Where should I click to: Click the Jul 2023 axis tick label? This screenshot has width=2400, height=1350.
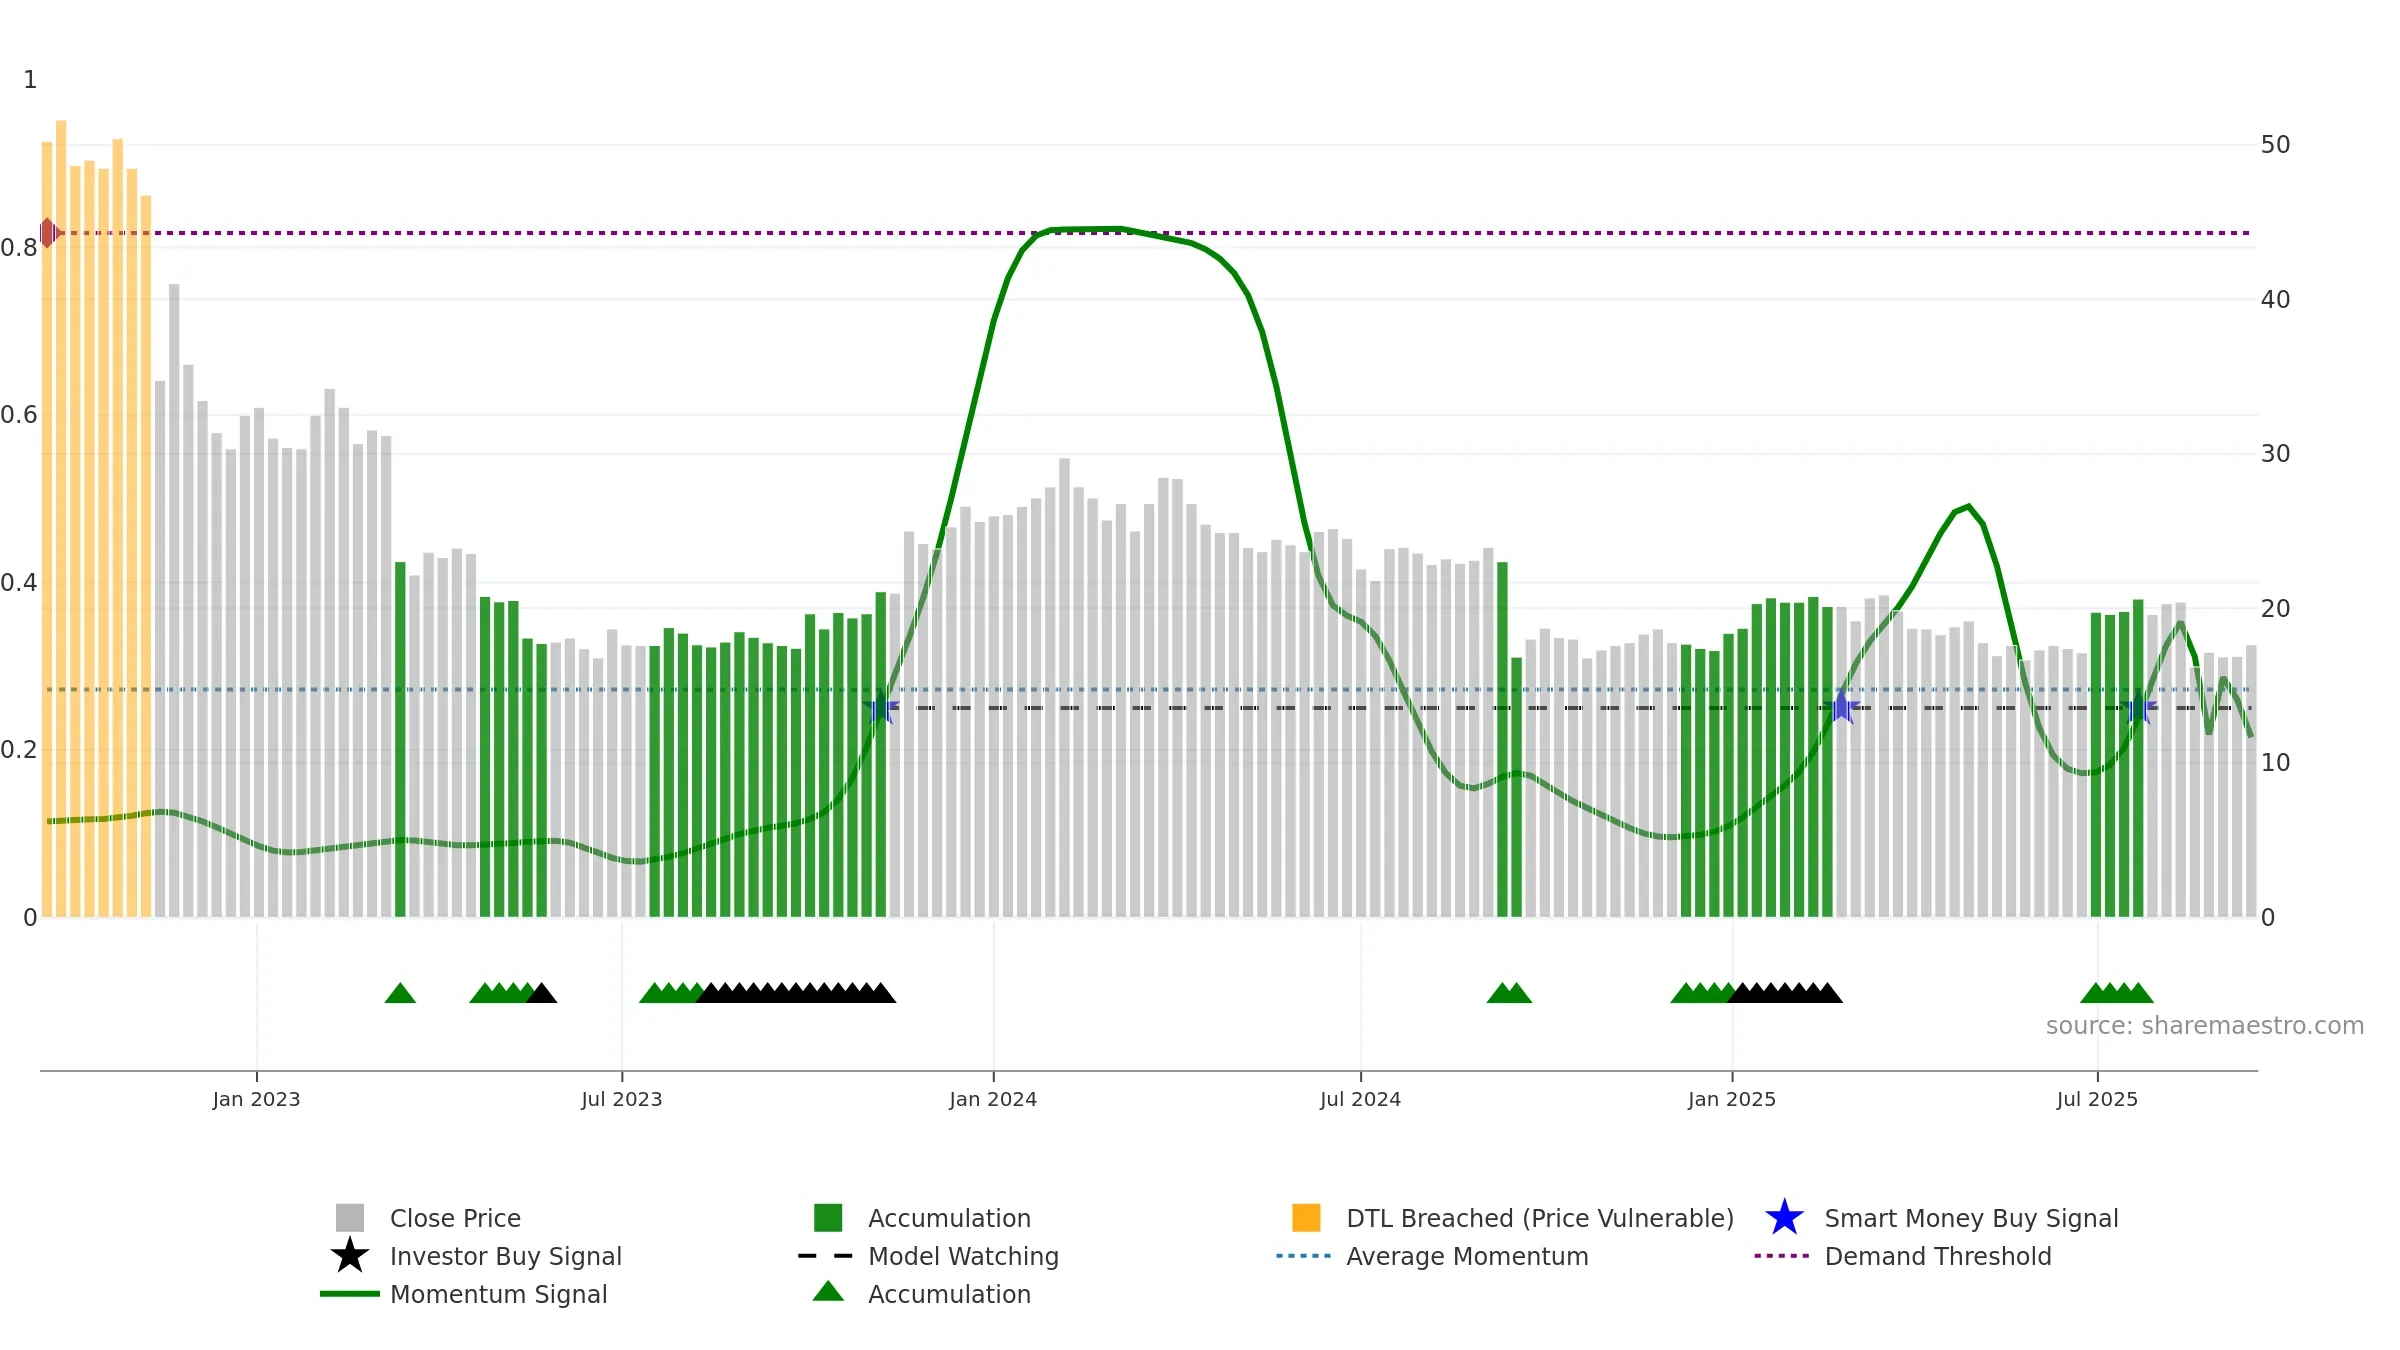click(622, 1100)
